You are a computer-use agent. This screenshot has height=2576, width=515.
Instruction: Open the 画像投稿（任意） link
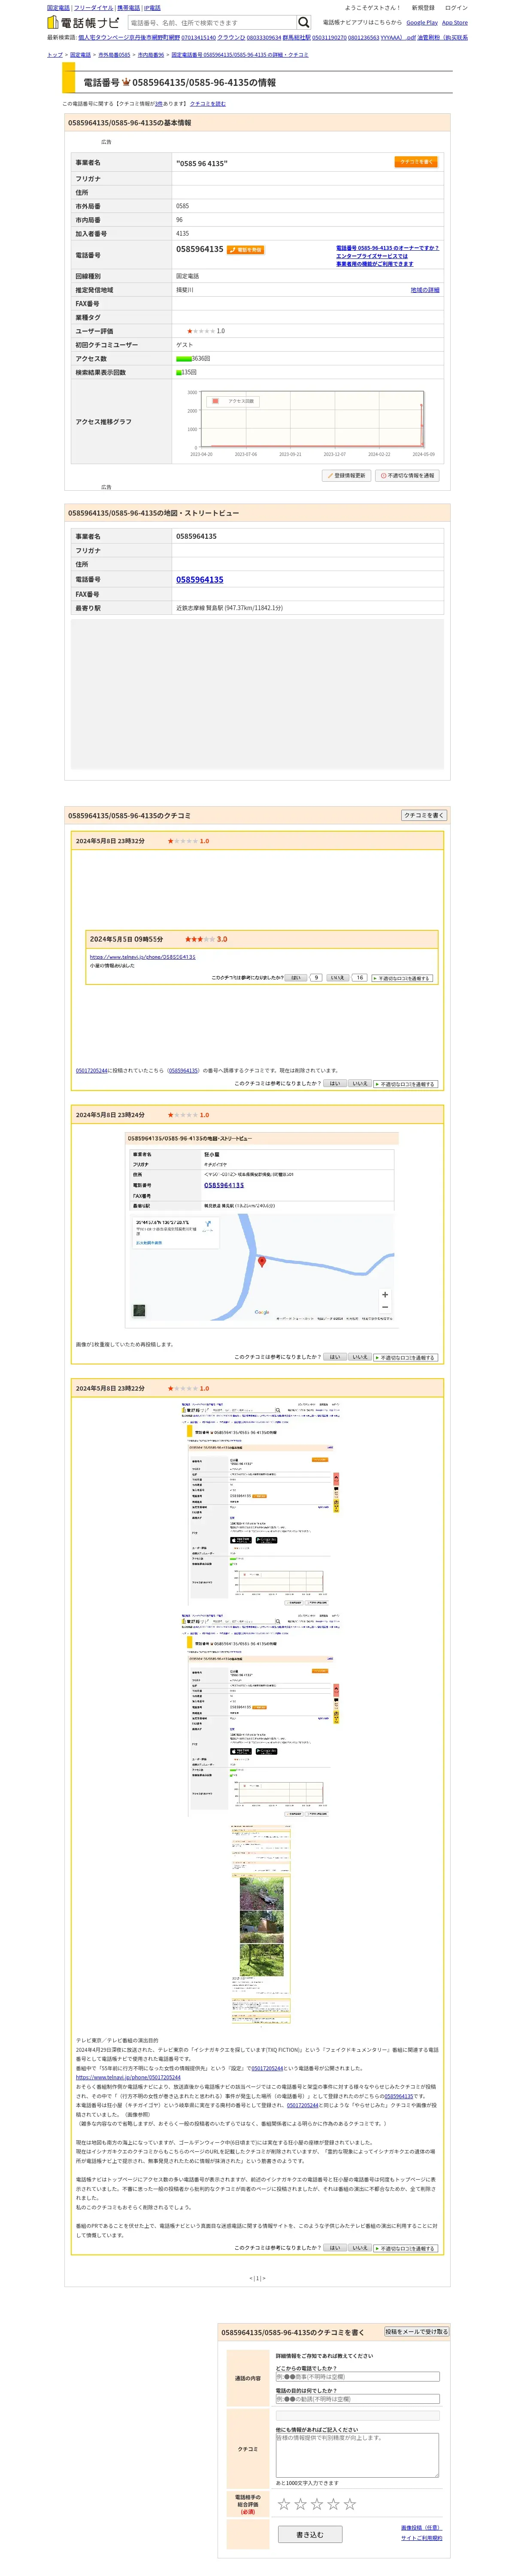click(421, 2528)
